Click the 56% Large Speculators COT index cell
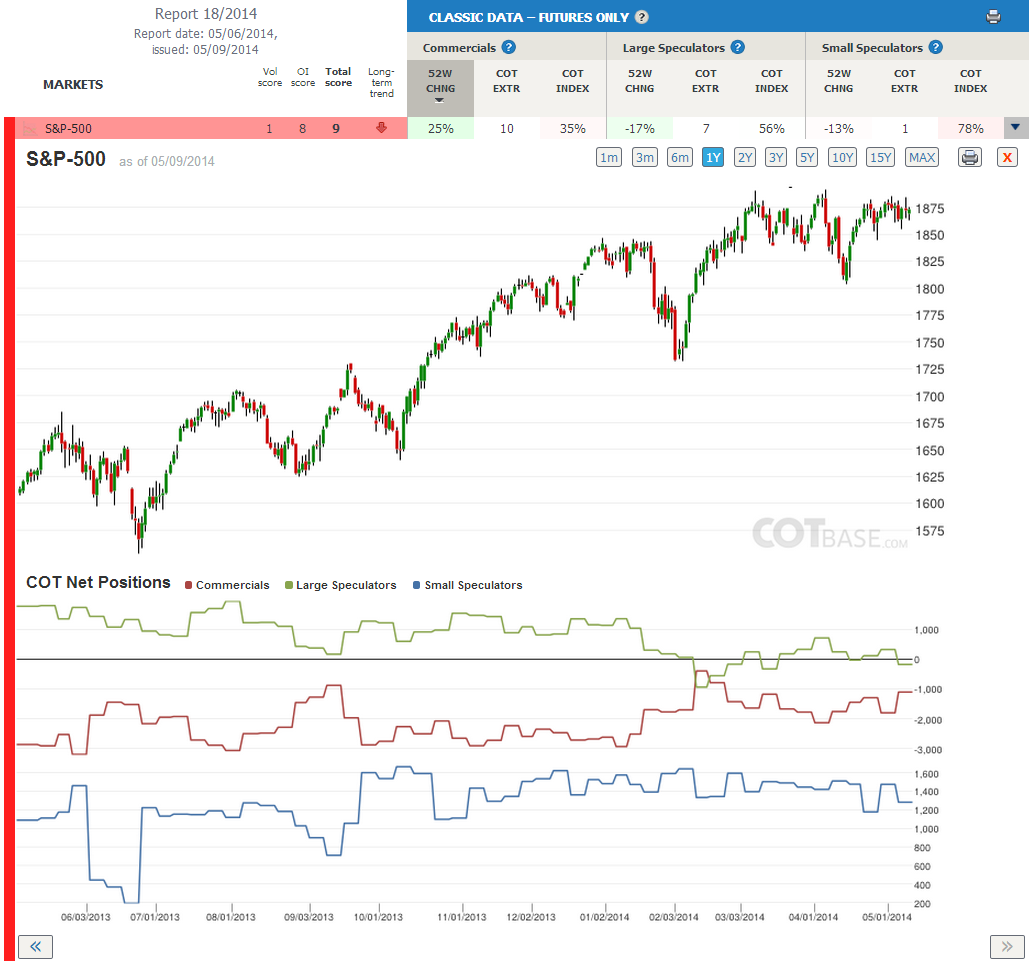The height and width of the screenshot is (961, 1032). (x=771, y=128)
